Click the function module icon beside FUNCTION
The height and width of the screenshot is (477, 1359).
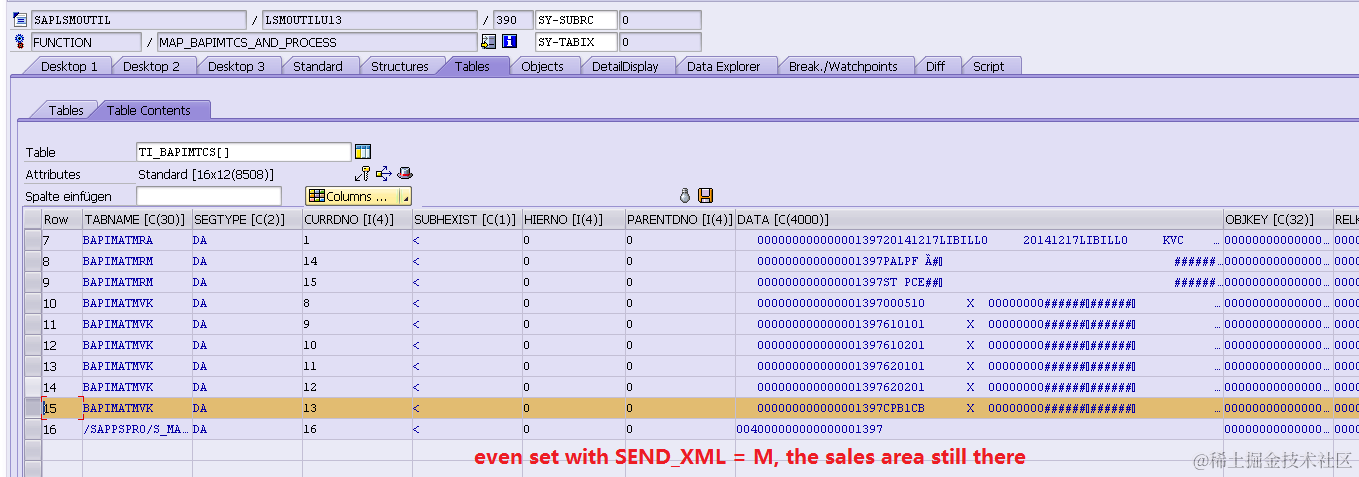pos(20,42)
